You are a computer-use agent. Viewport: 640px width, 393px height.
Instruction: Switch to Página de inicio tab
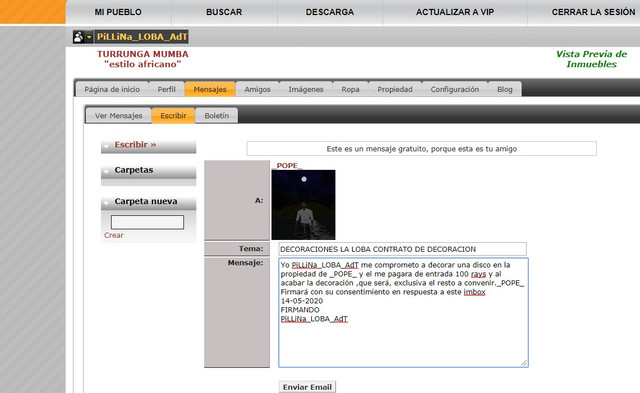click(x=112, y=89)
